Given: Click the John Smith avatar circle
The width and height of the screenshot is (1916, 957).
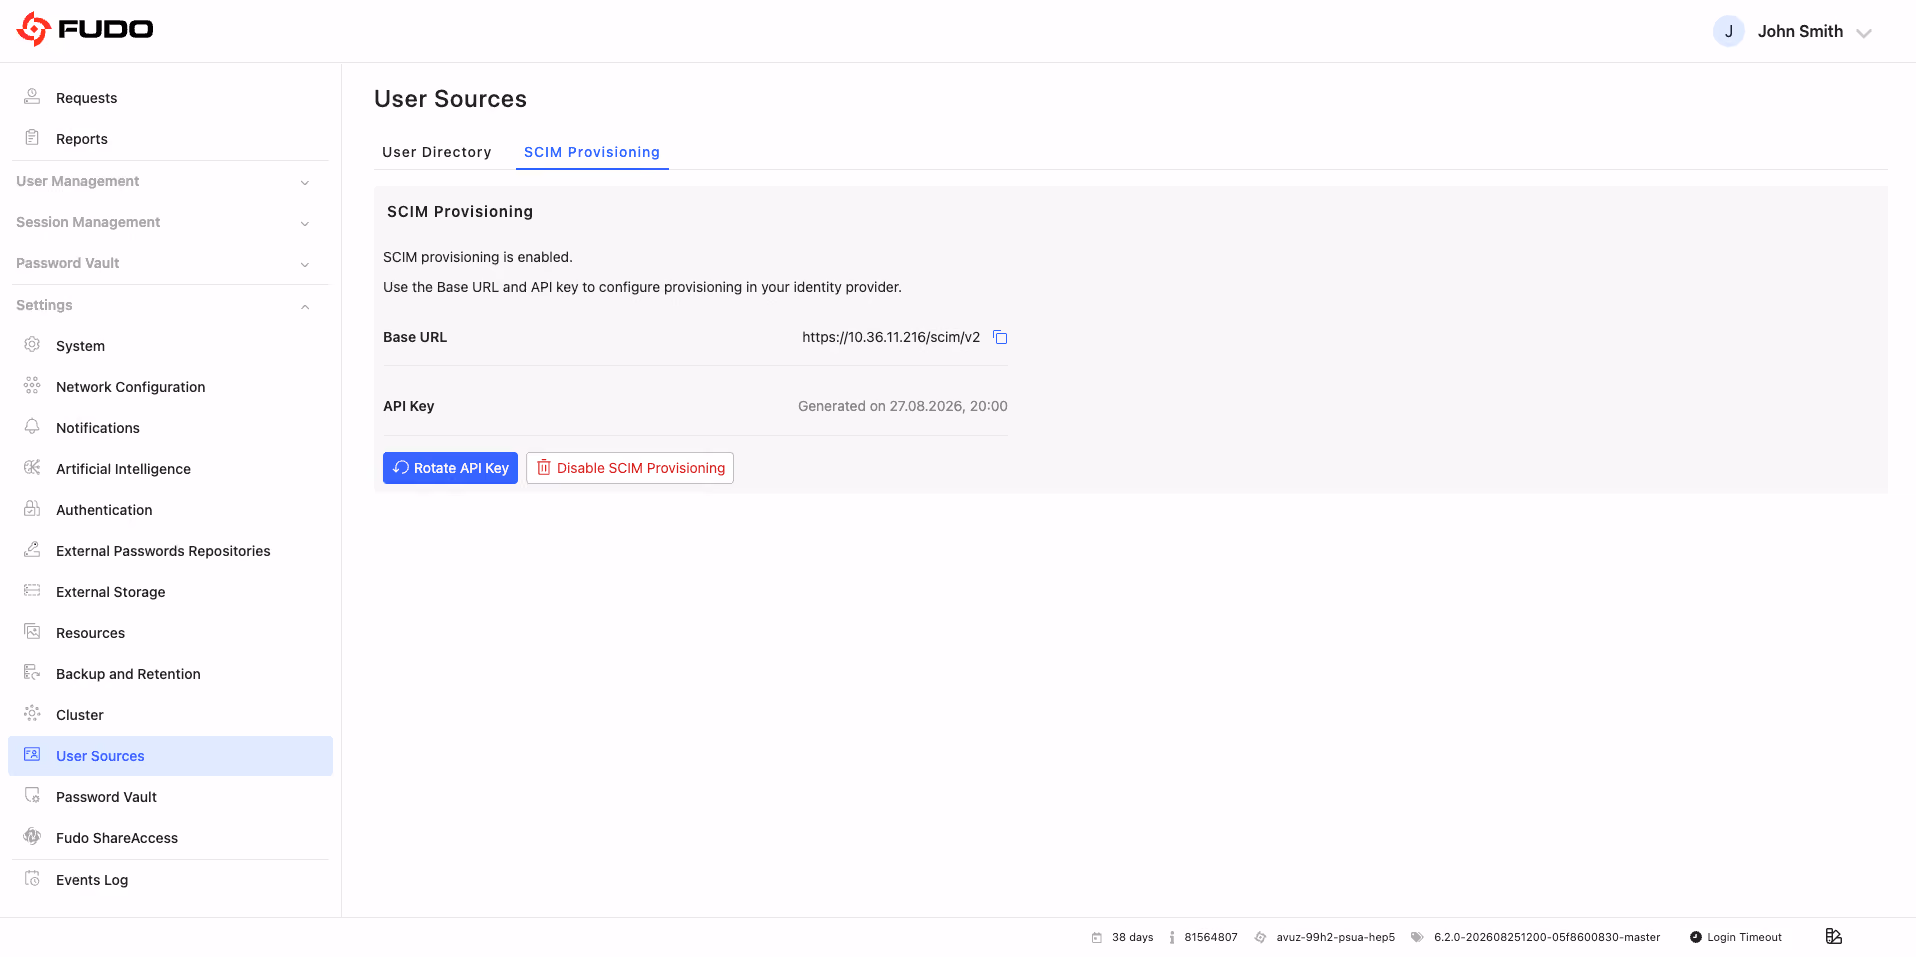Looking at the screenshot, I should coord(1729,31).
